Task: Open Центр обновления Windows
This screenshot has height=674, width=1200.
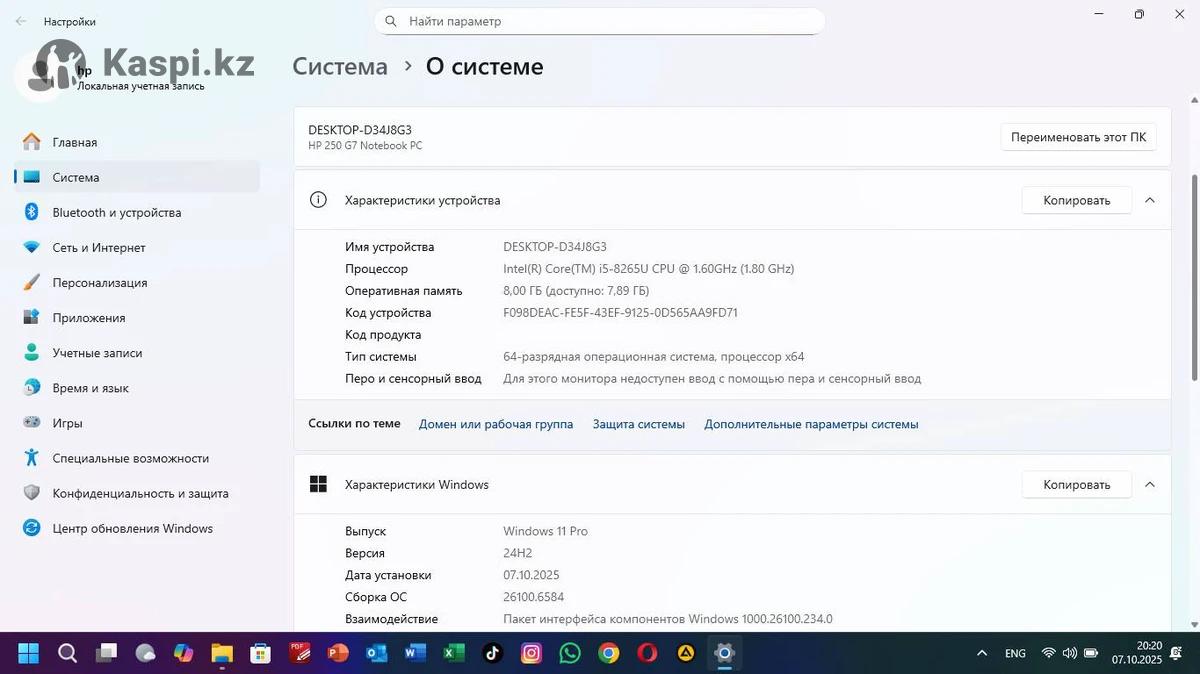Action: [132, 528]
